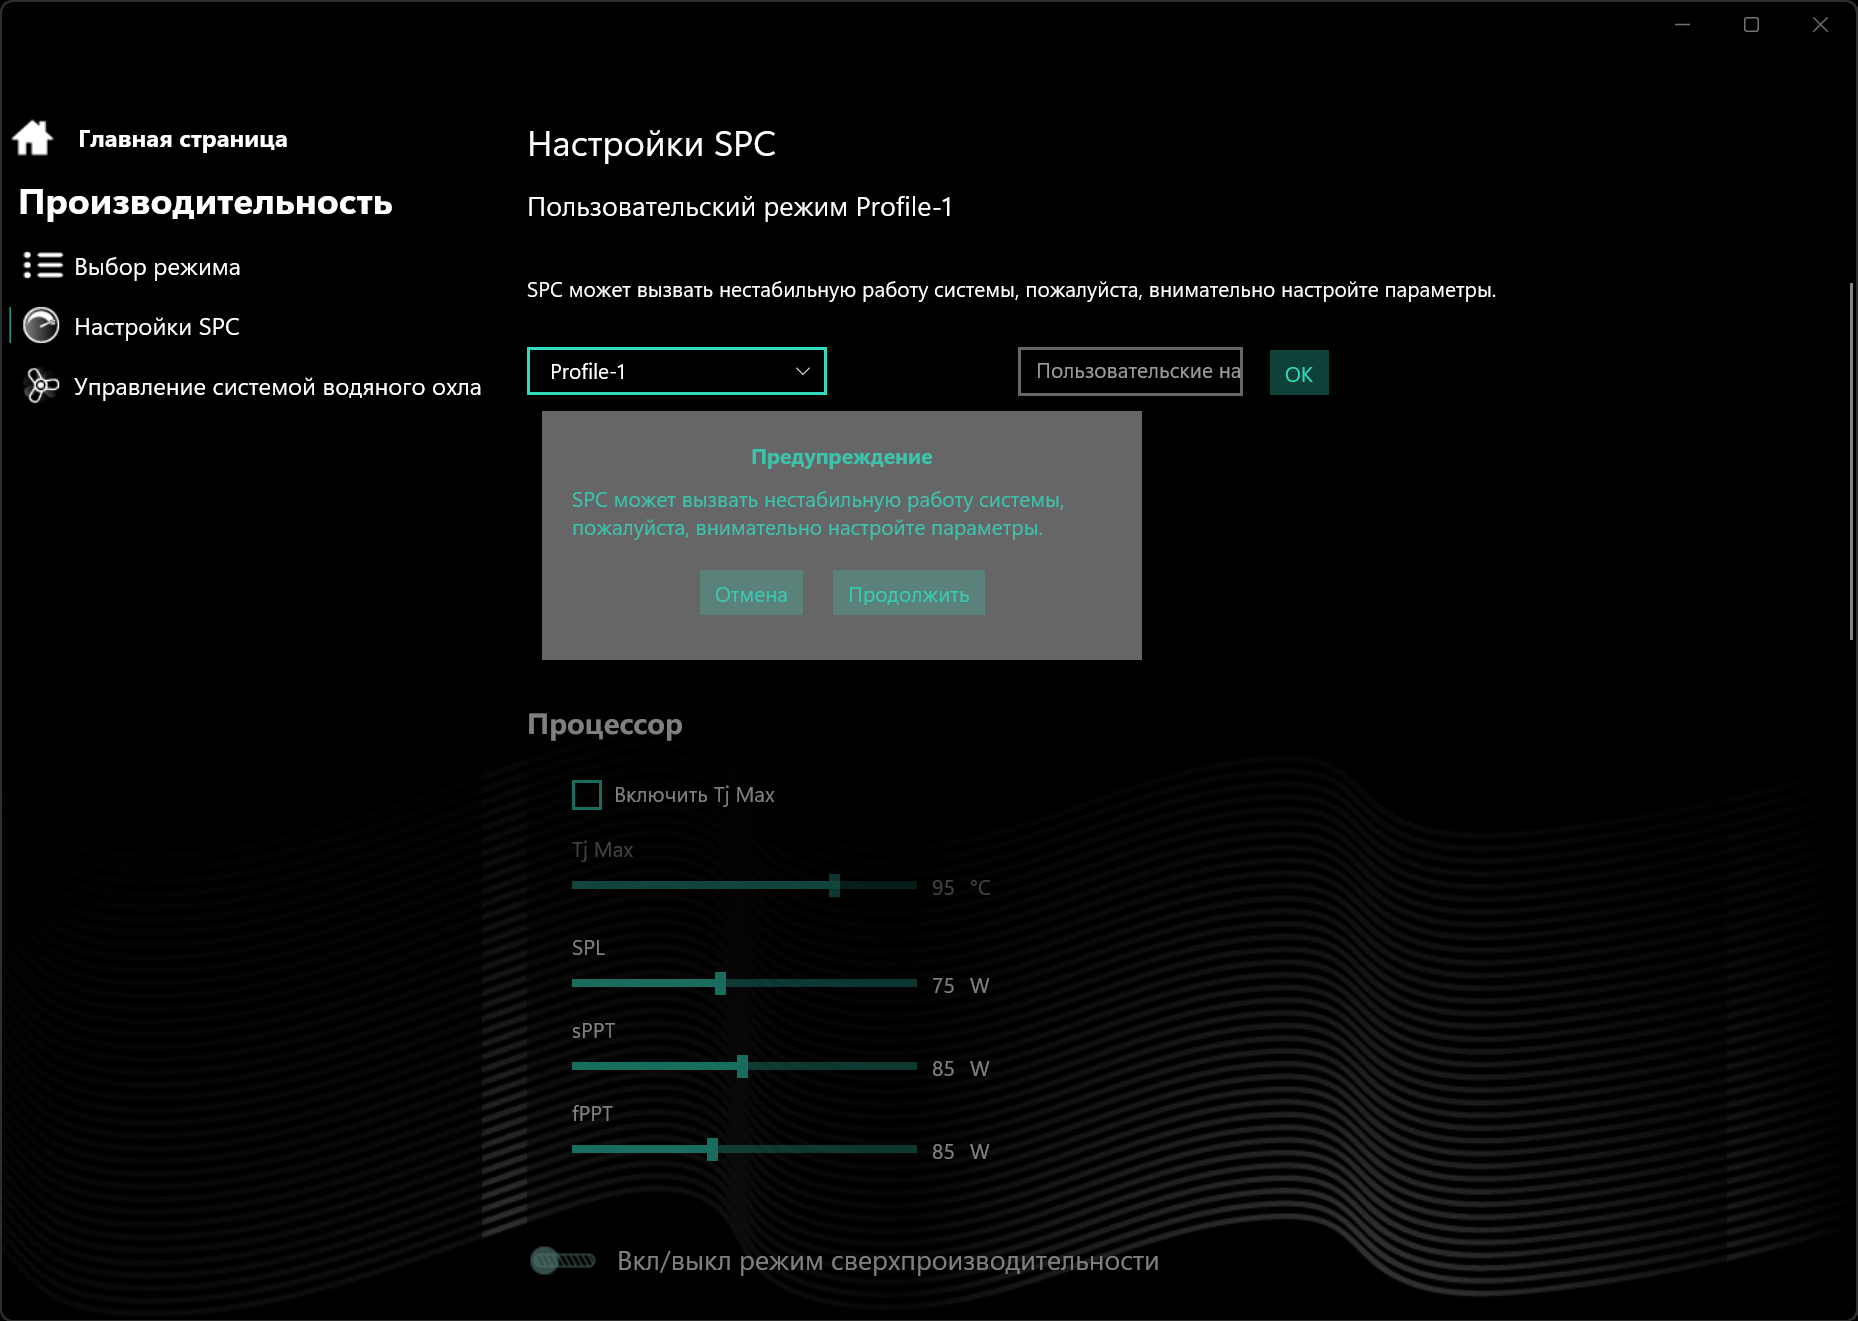This screenshot has width=1858, height=1321.
Task: Select Управление системой водяного охла item
Action: (278, 387)
